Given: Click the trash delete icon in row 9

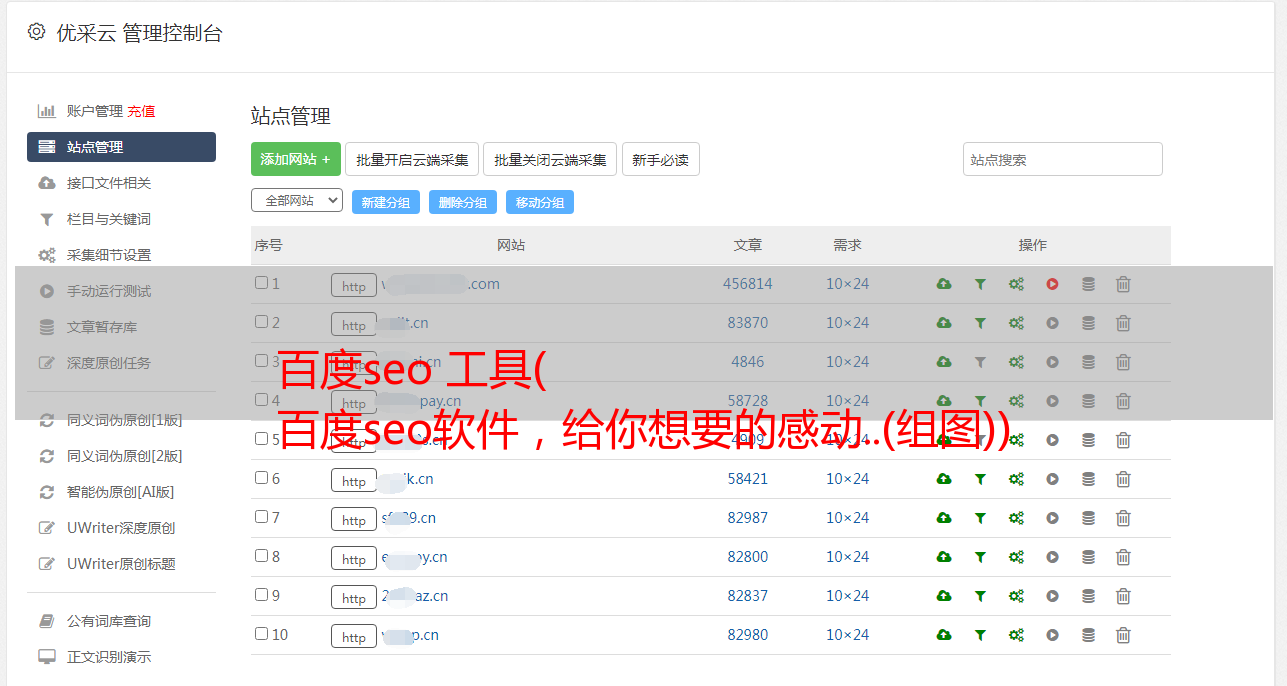Looking at the screenshot, I should coord(1123,596).
